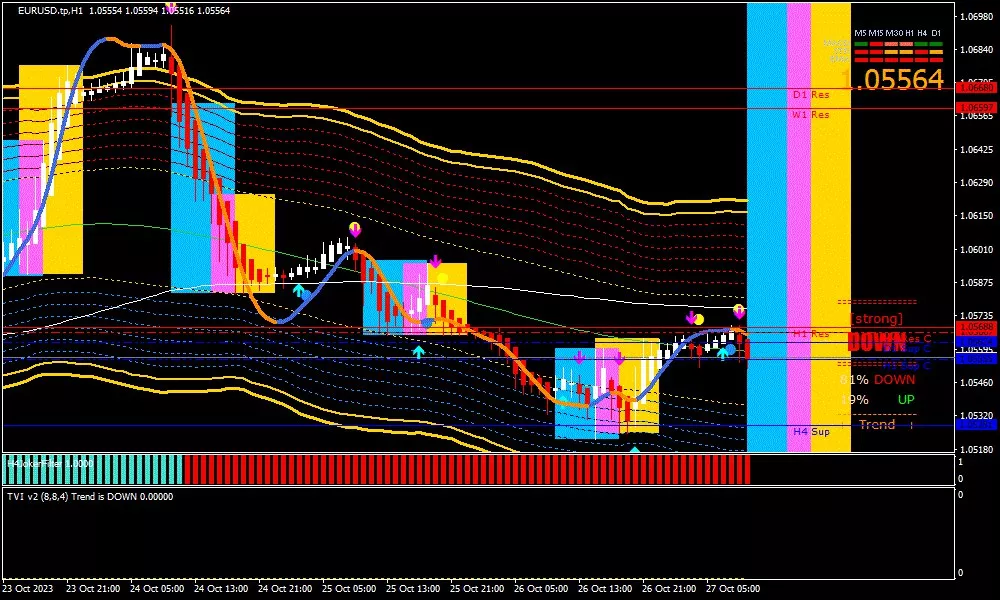
Task: Click the magenta sell arrow above the 25 Oct 13:00 yellow box
Action: click(x=435, y=261)
